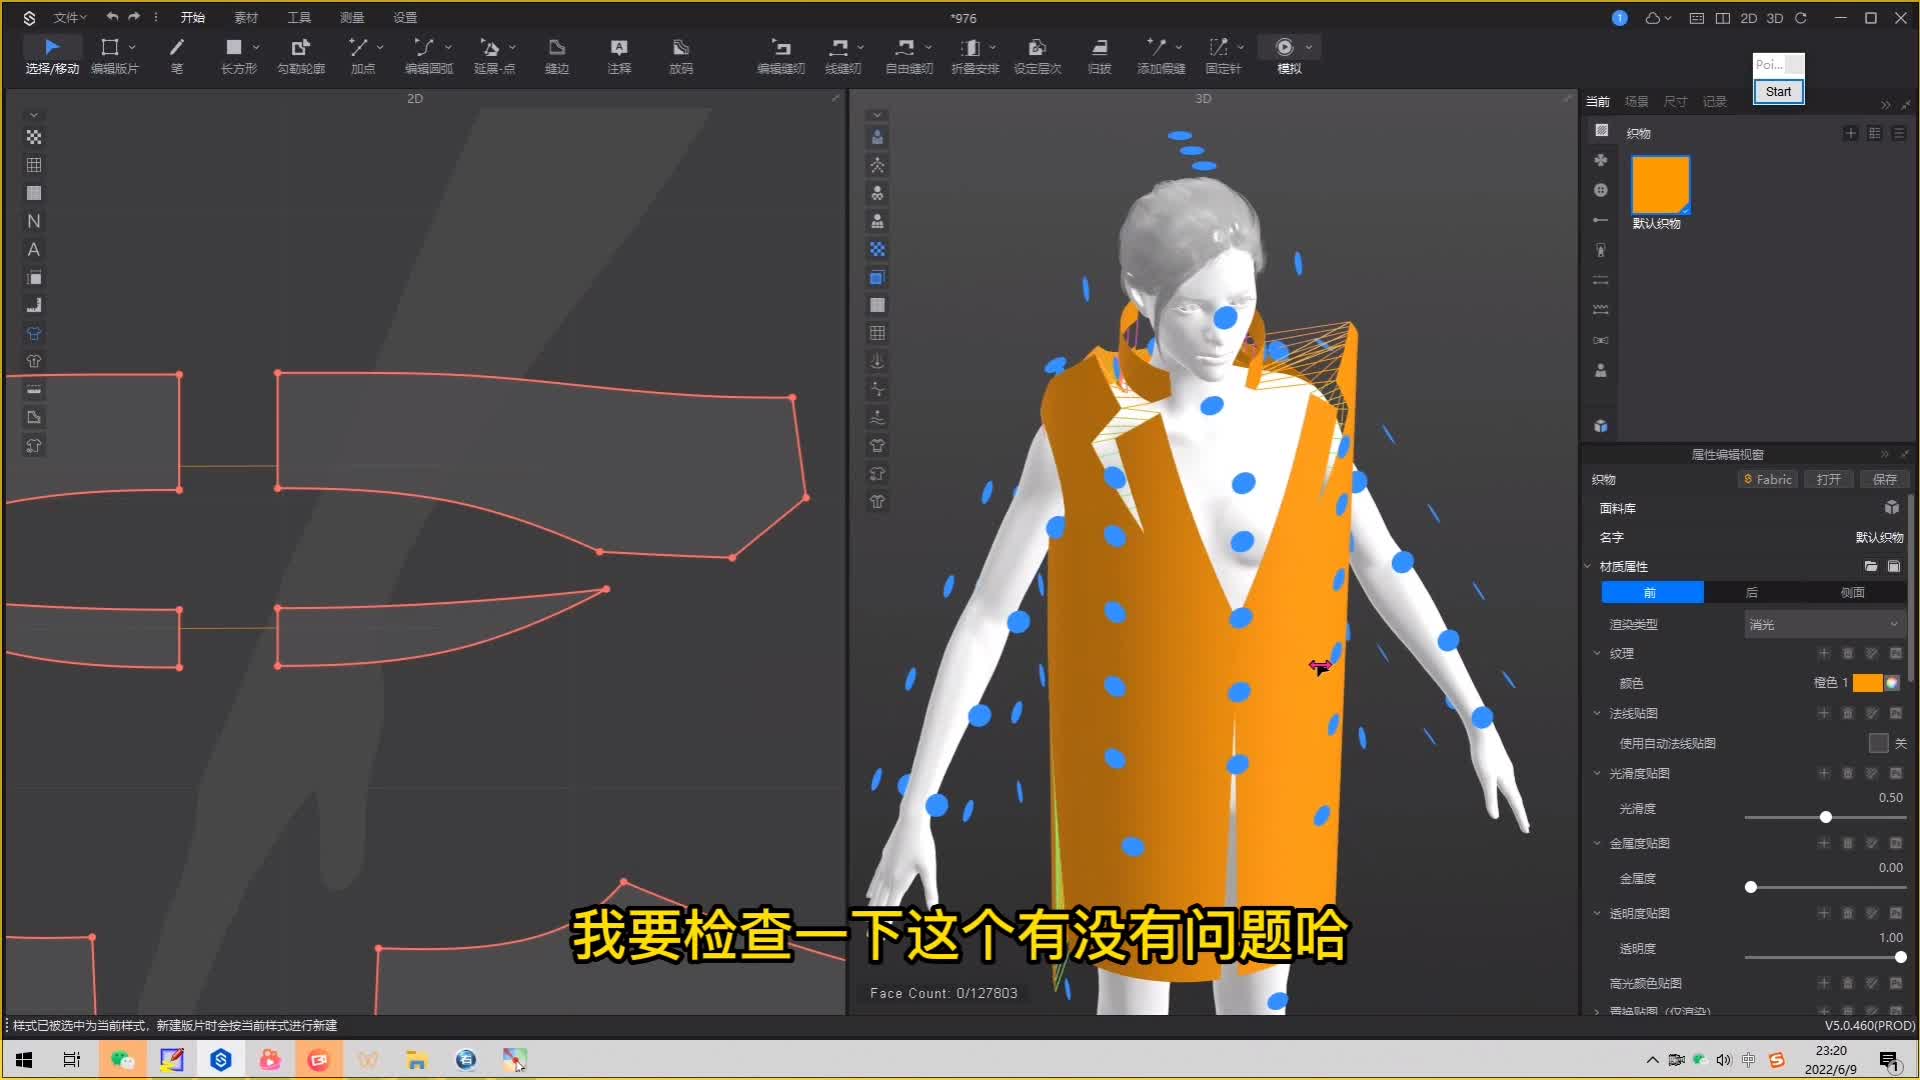Screen dimensions: 1920x1080
Task: Toggle the checkered texture display in 3D toolbar
Action: pyautogui.click(x=877, y=249)
